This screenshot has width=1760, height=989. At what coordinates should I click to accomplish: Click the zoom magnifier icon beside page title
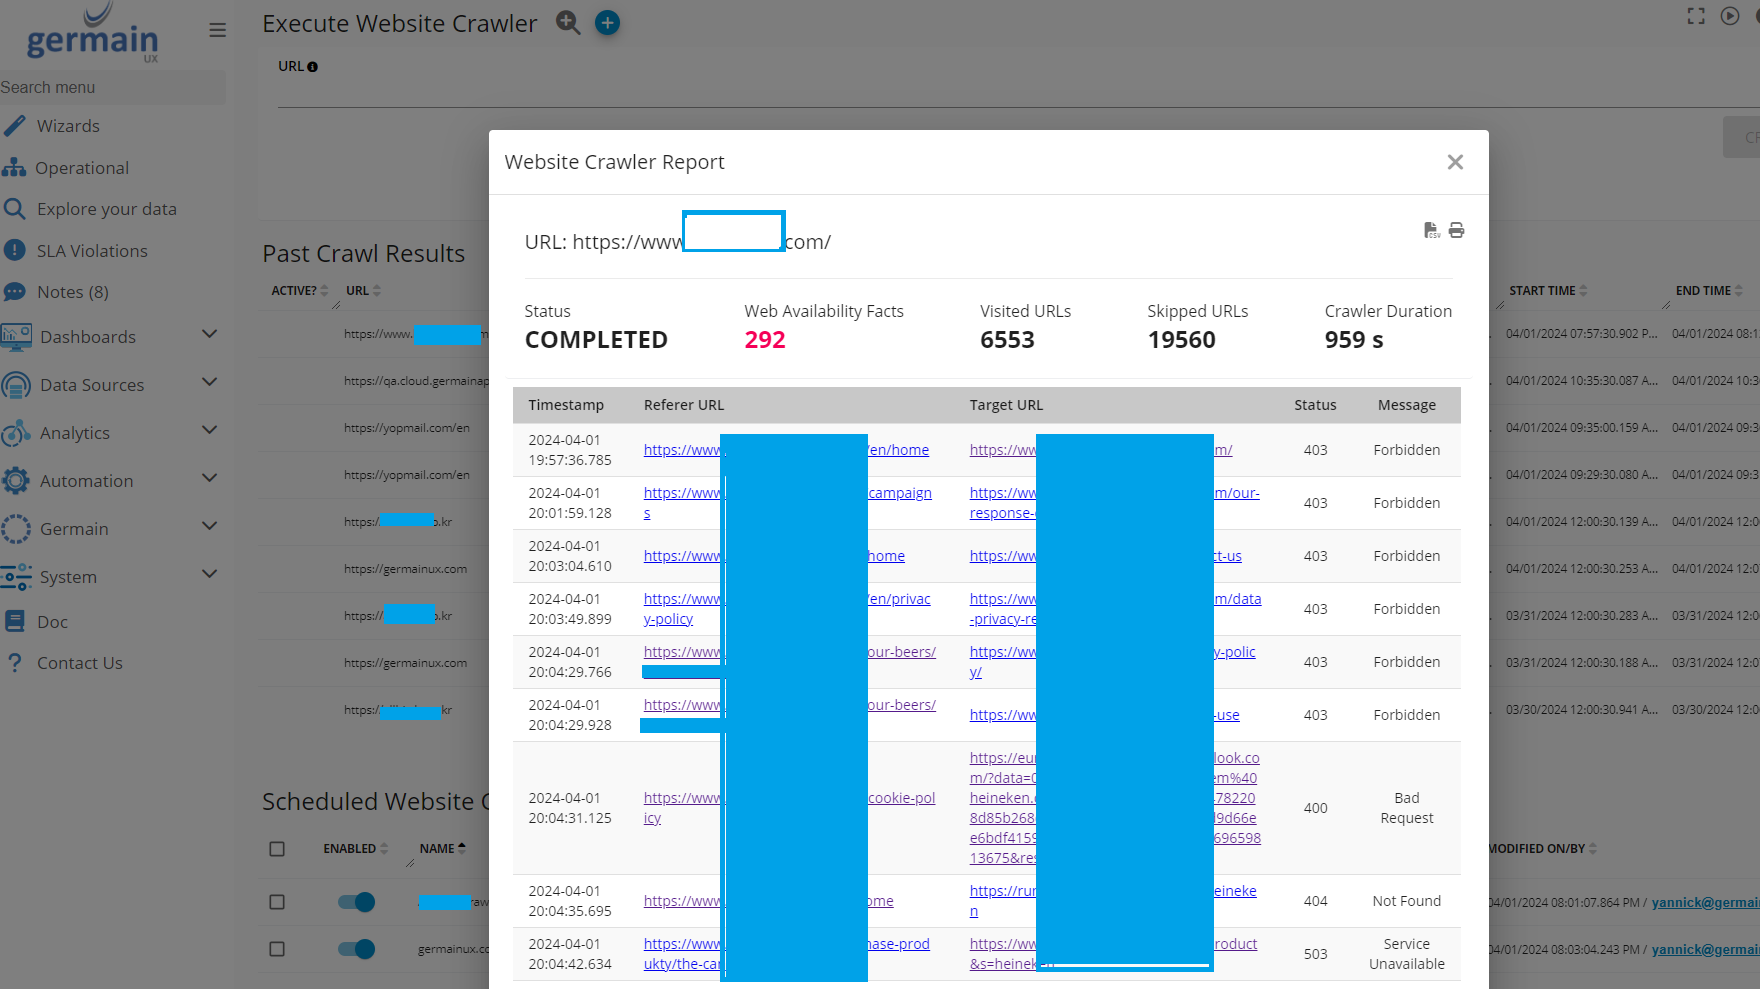click(568, 22)
